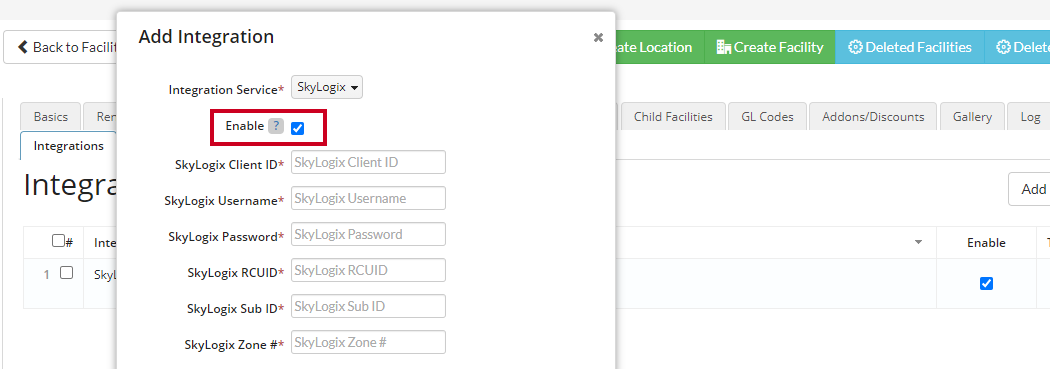Click the Deleted Facilities button
This screenshot has width=1050, height=369.
(910, 47)
